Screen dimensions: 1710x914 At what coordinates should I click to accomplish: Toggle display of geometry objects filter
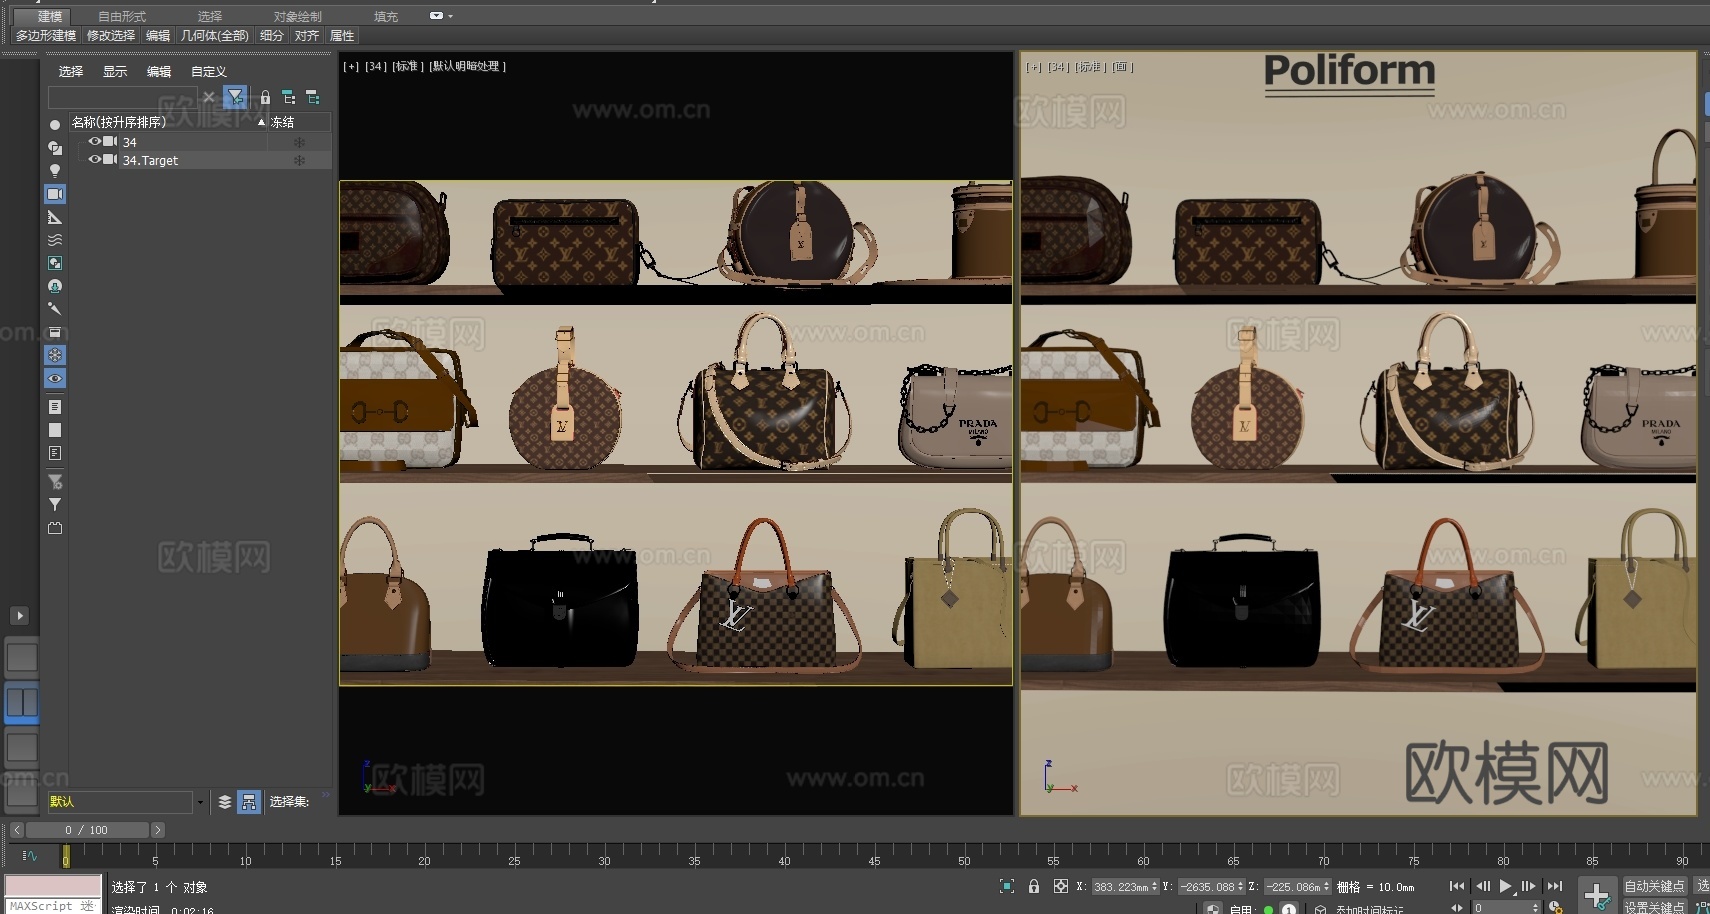[55, 125]
